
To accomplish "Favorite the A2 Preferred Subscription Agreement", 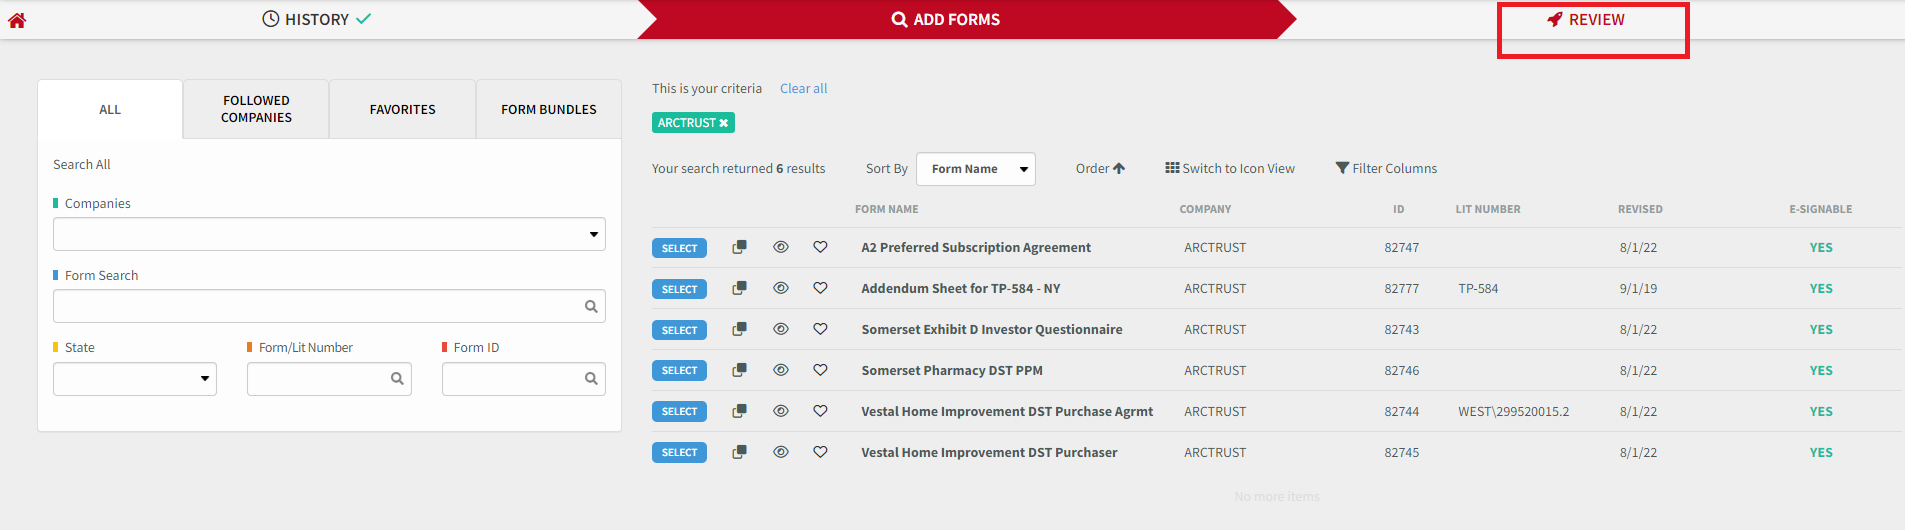I will point(820,247).
